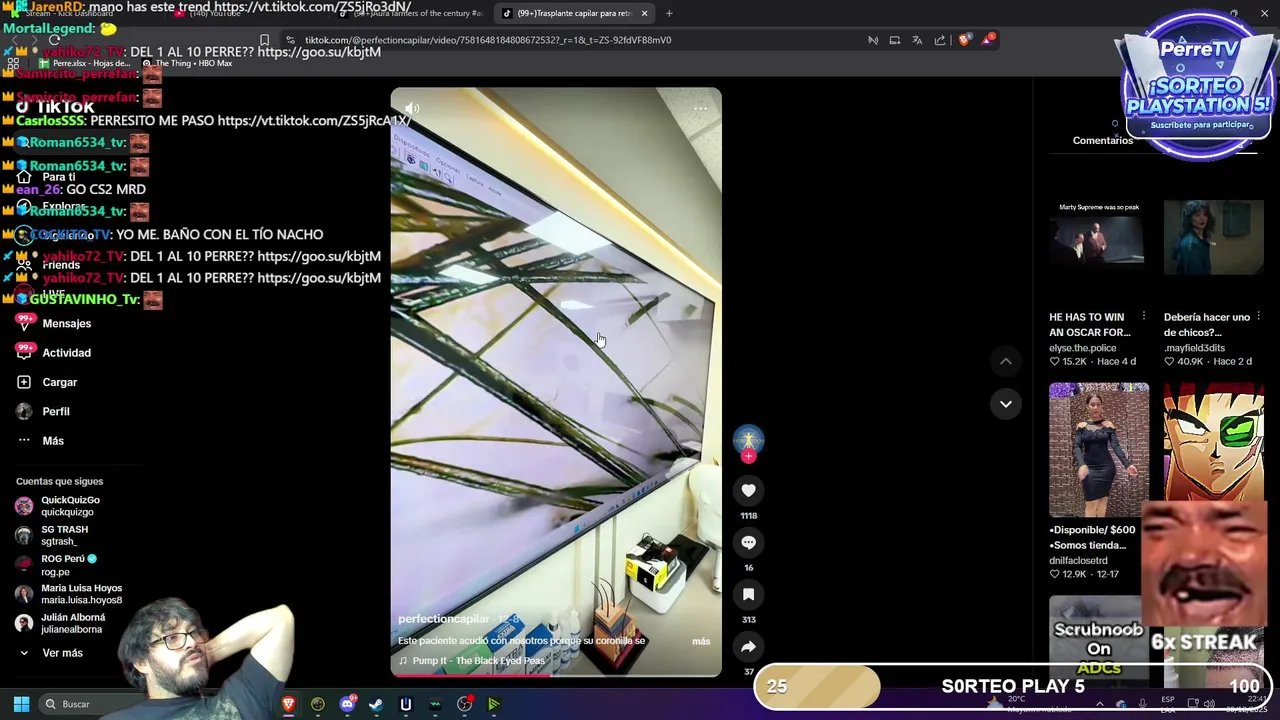Mute the video with the speaker icon
Screen dimensions: 1280x720
[x=411, y=108]
